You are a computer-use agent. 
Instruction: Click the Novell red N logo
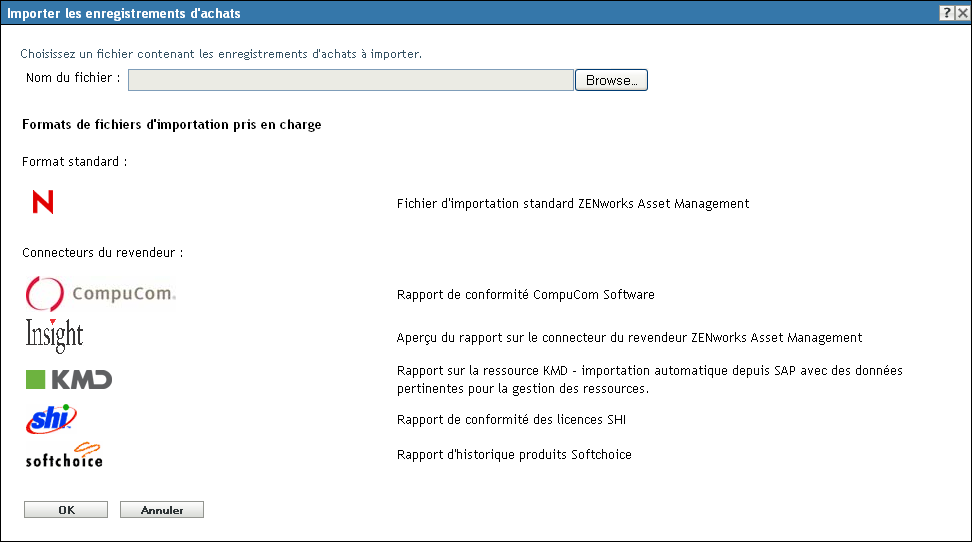tap(43, 203)
